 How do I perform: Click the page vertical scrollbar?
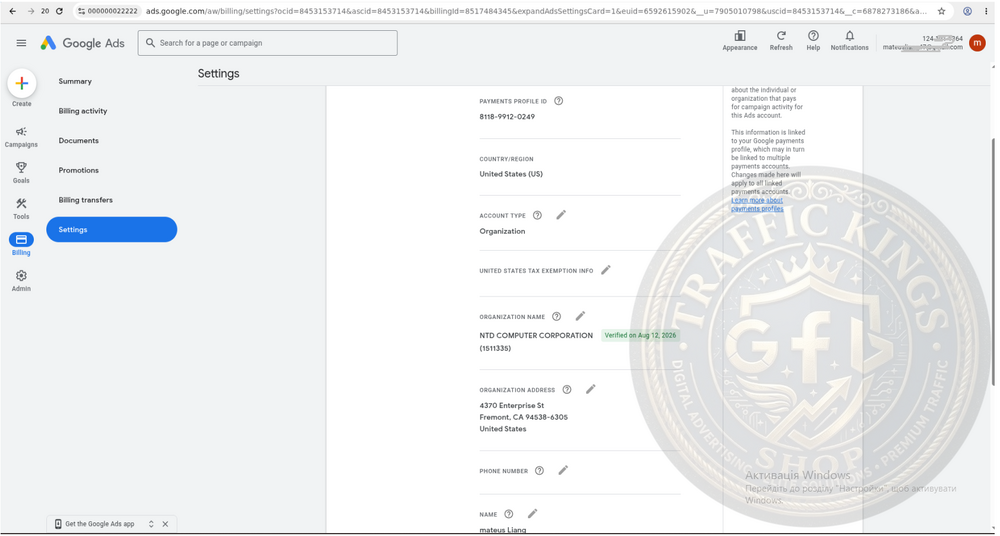[x=992, y=262]
